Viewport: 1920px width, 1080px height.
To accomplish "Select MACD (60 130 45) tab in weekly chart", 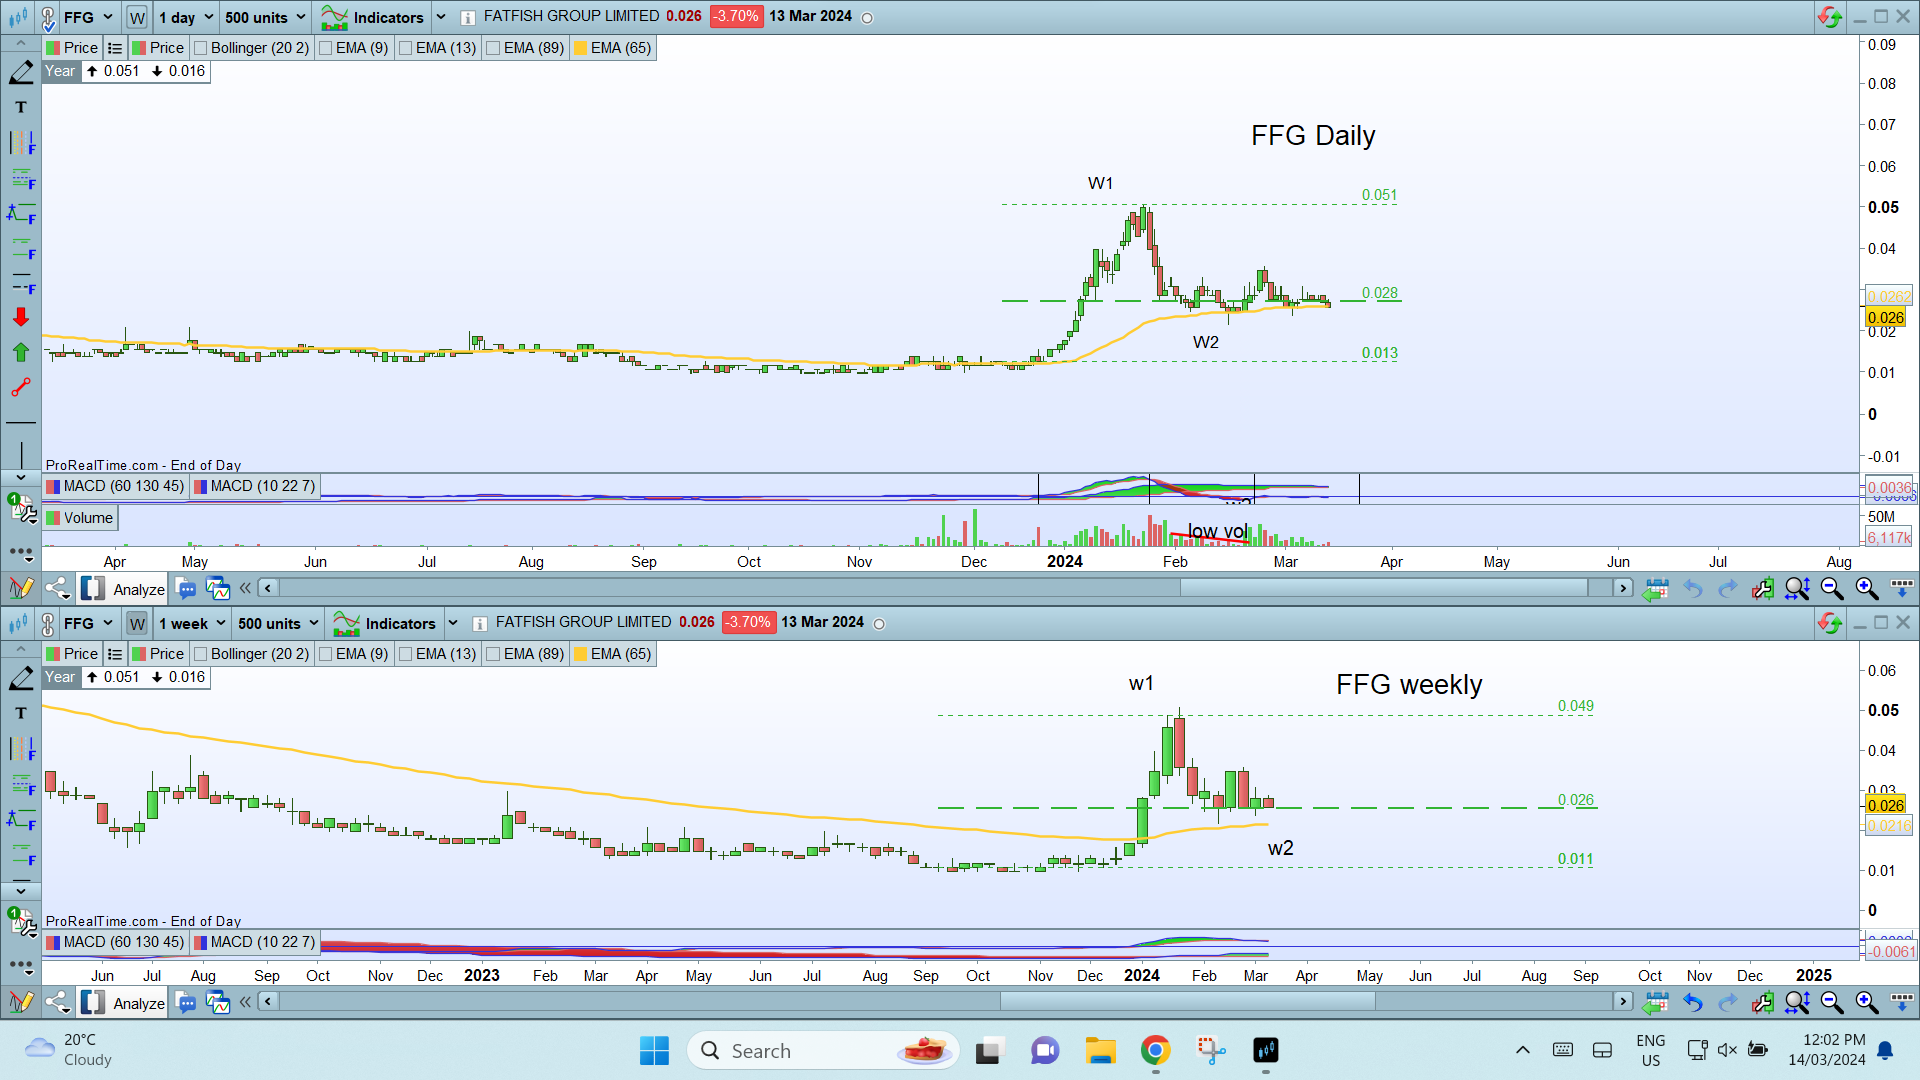I will coord(115,942).
